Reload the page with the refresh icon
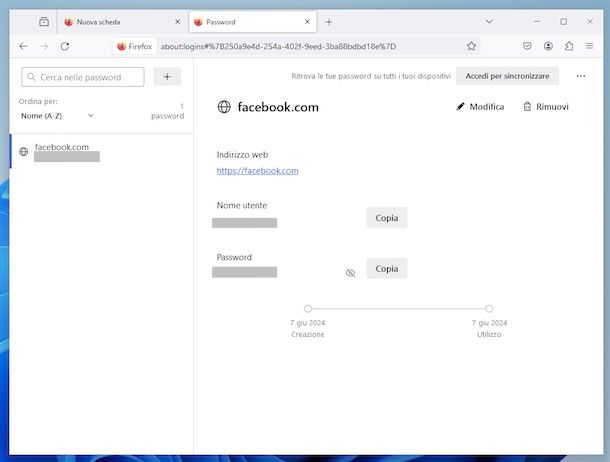The height and width of the screenshot is (462, 610). (x=65, y=46)
